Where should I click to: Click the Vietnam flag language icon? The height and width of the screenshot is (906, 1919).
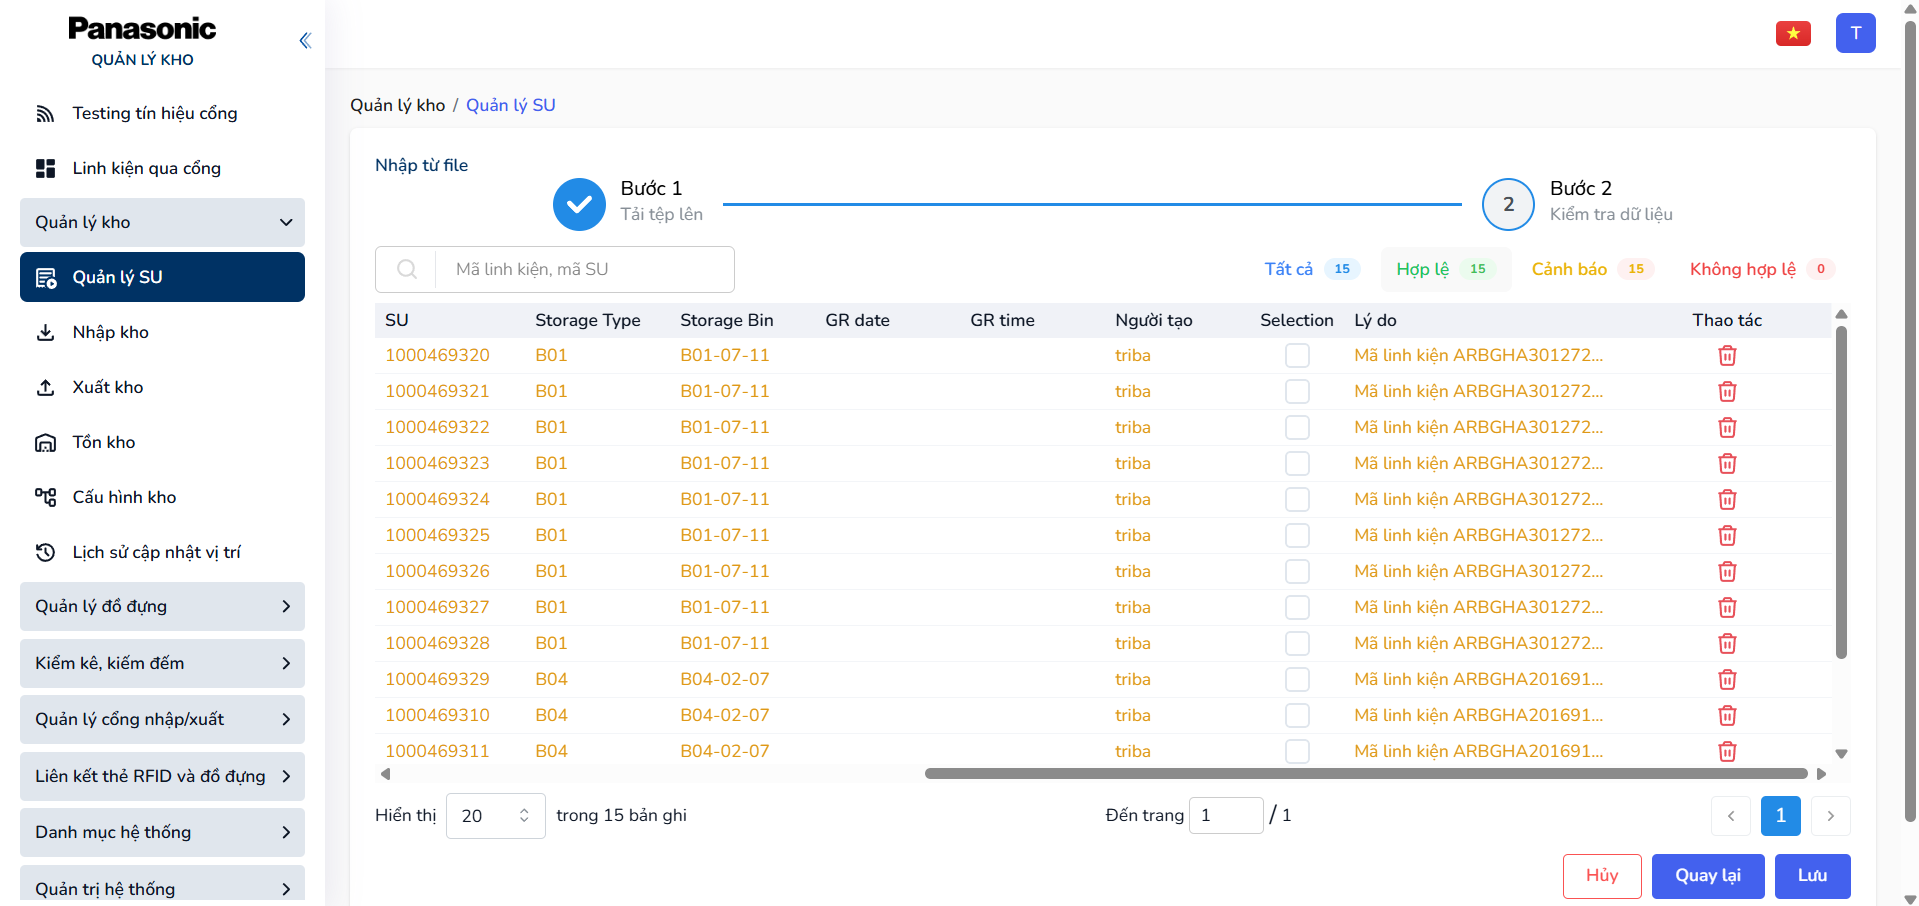1793,34
